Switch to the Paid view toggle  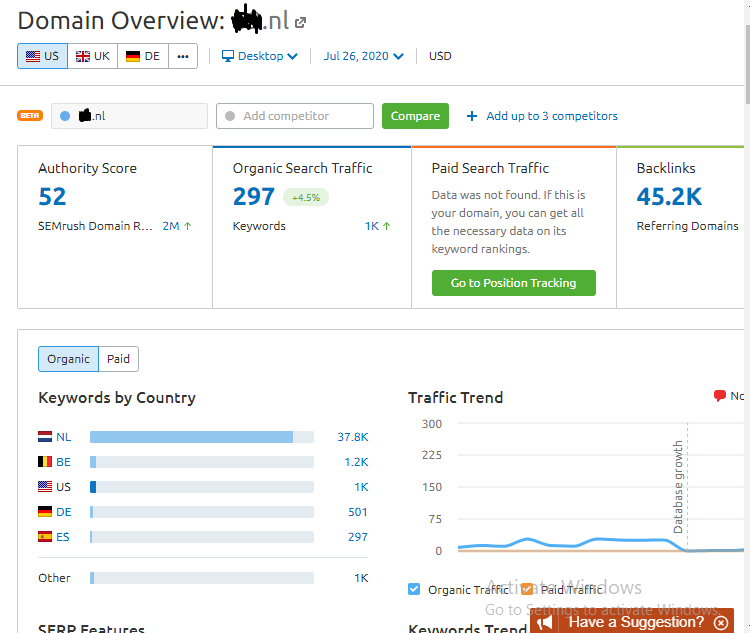click(118, 359)
